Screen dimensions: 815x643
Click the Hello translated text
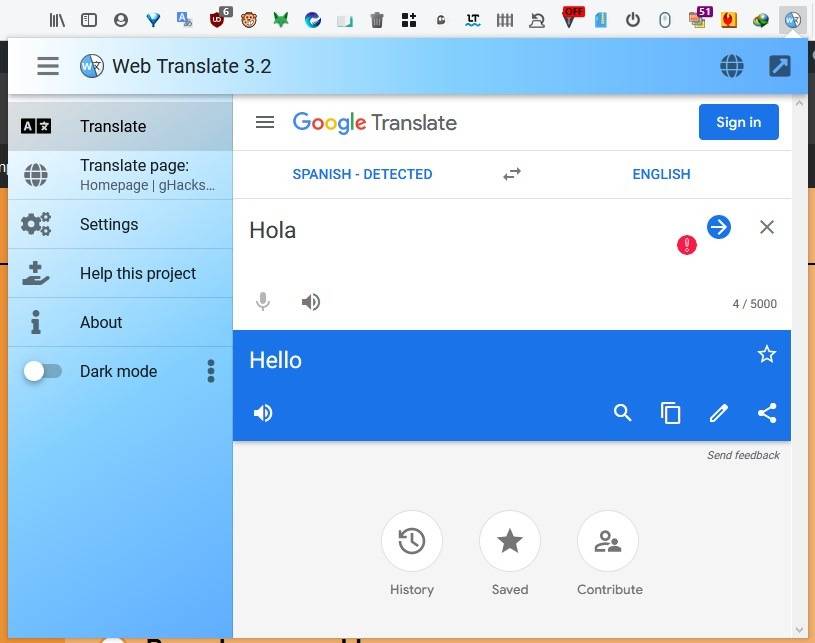pos(275,360)
